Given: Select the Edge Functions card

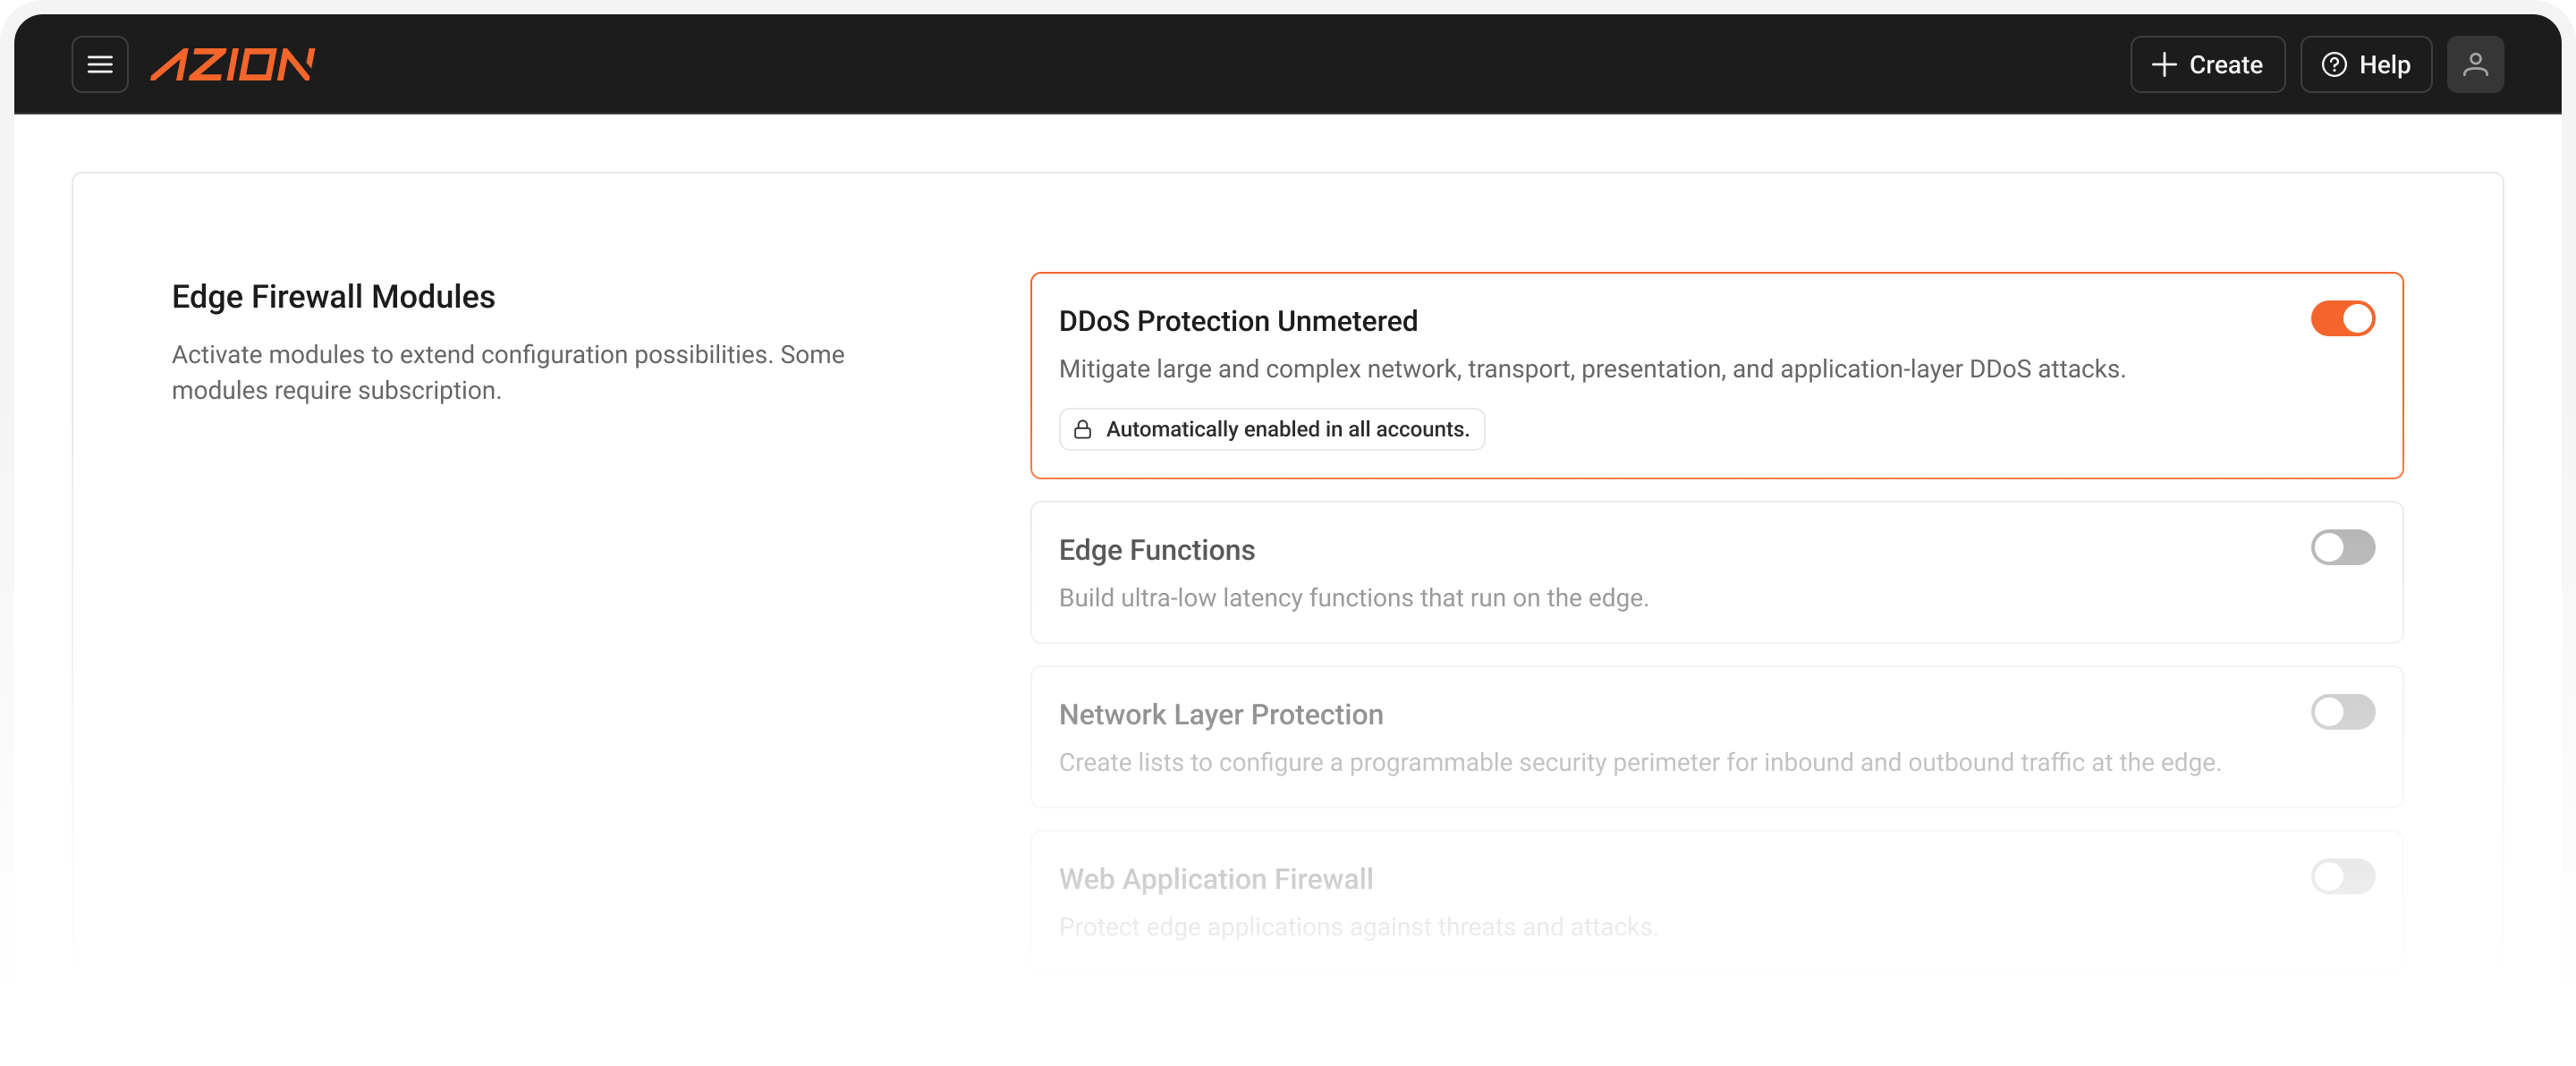Looking at the screenshot, I should coord(1716,573).
